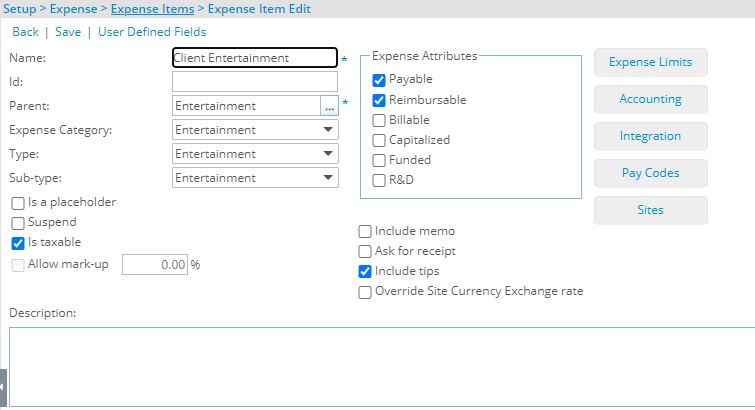This screenshot has width=755, height=410.
Task: Focus the Description text area
Action: pyautogui.click(x=382, y=367)
